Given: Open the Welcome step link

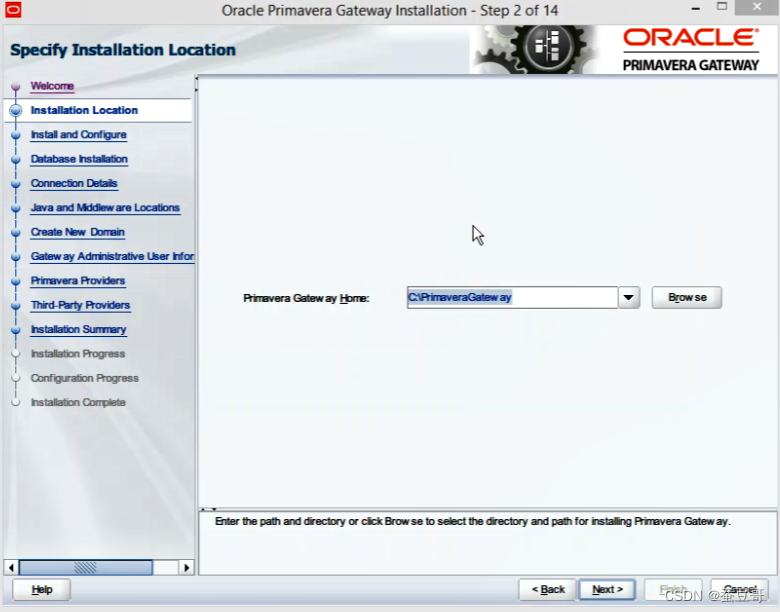Looking at the screenshot, I should 52,86.
